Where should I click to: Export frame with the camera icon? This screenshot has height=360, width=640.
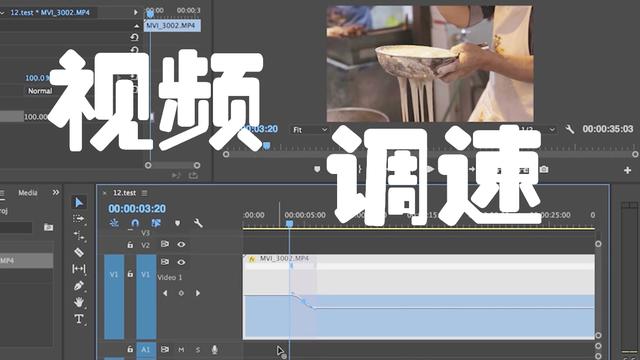[544, 169]
